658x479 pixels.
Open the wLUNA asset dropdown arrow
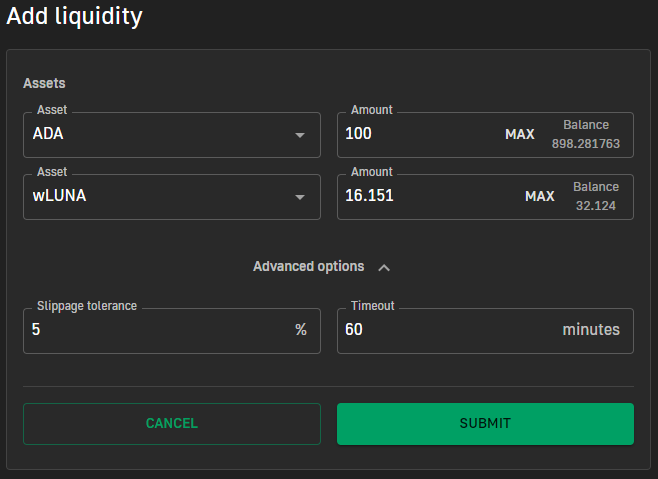(x=300, y=197)
